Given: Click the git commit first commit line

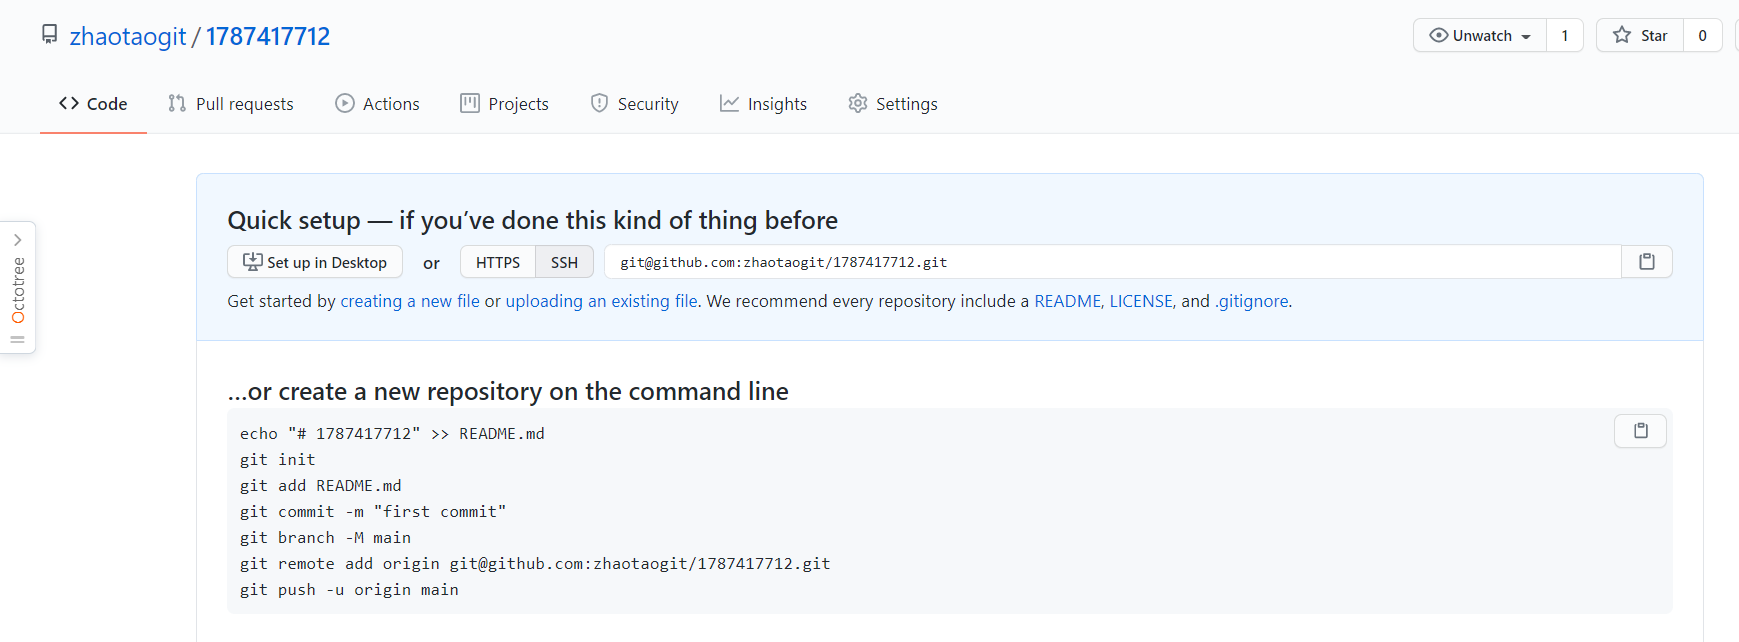Looking at the screenshot, I should pos(373,511).
